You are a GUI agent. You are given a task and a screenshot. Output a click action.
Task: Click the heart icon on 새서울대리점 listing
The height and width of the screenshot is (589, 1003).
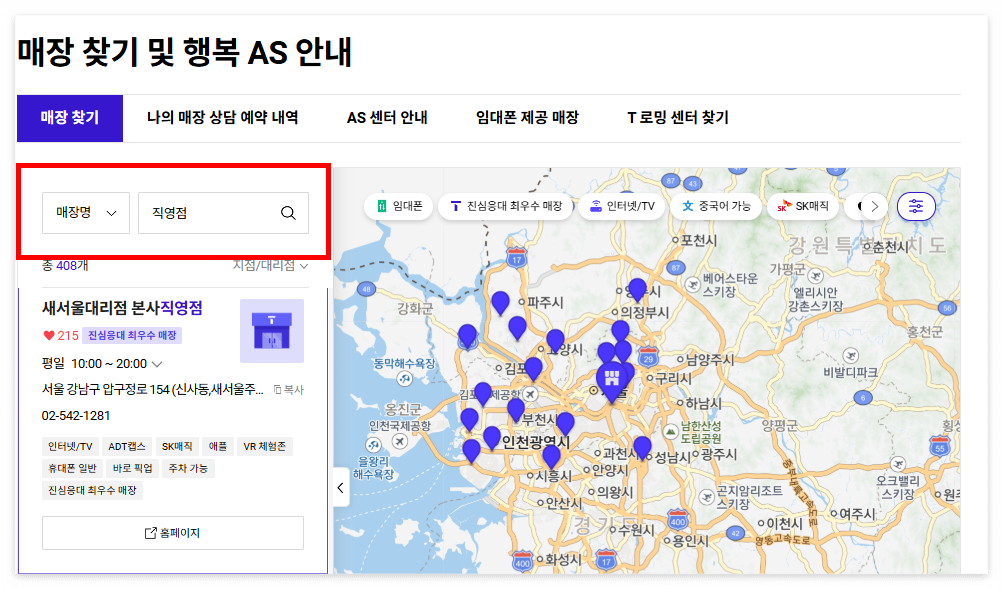click(48, 334)
